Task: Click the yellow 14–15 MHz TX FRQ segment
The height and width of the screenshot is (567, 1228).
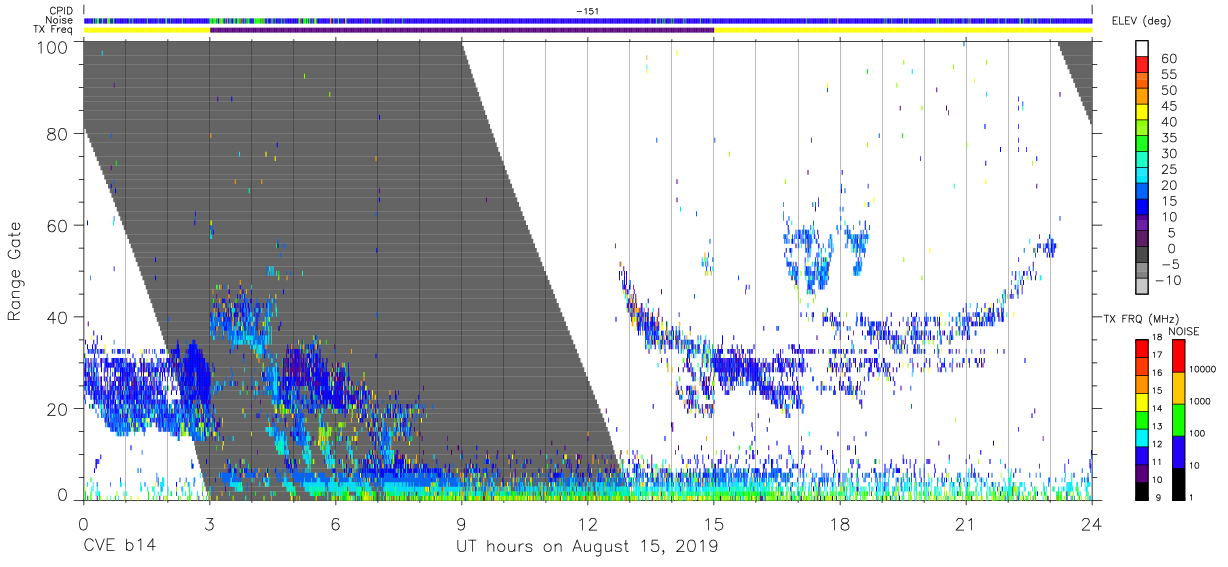Action: 1141,400
